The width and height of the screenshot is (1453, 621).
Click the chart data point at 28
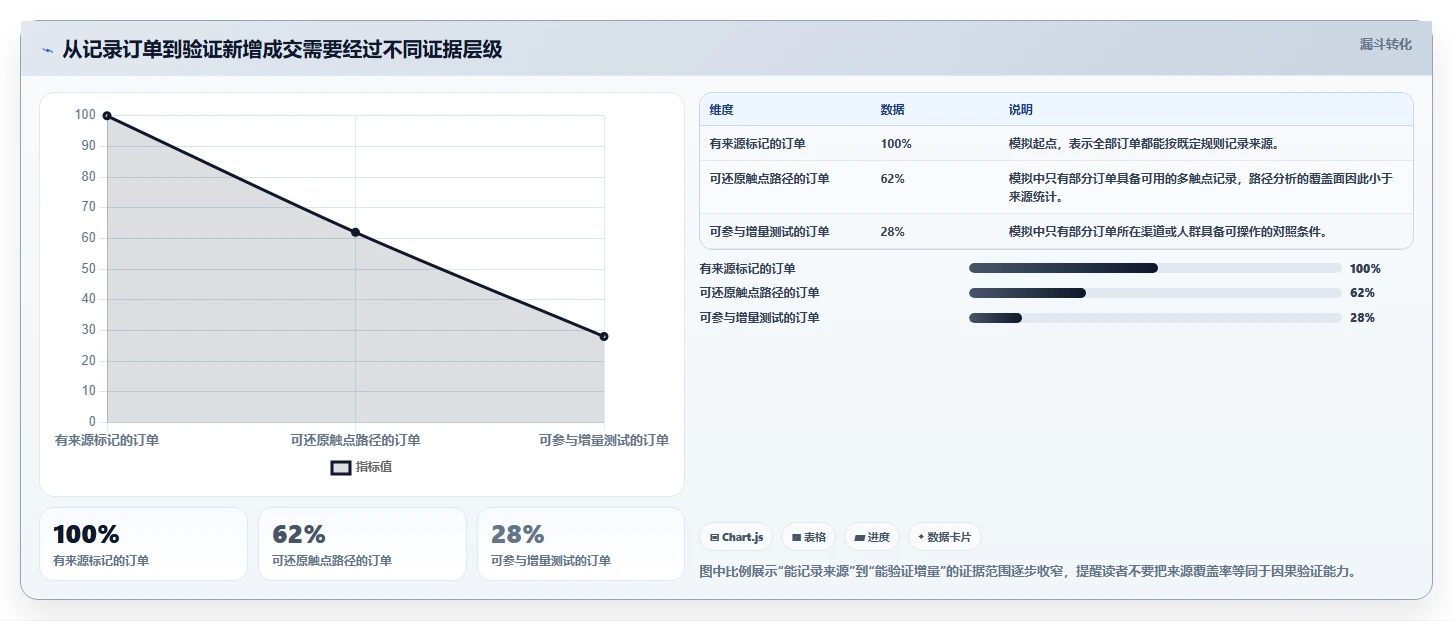604,336
